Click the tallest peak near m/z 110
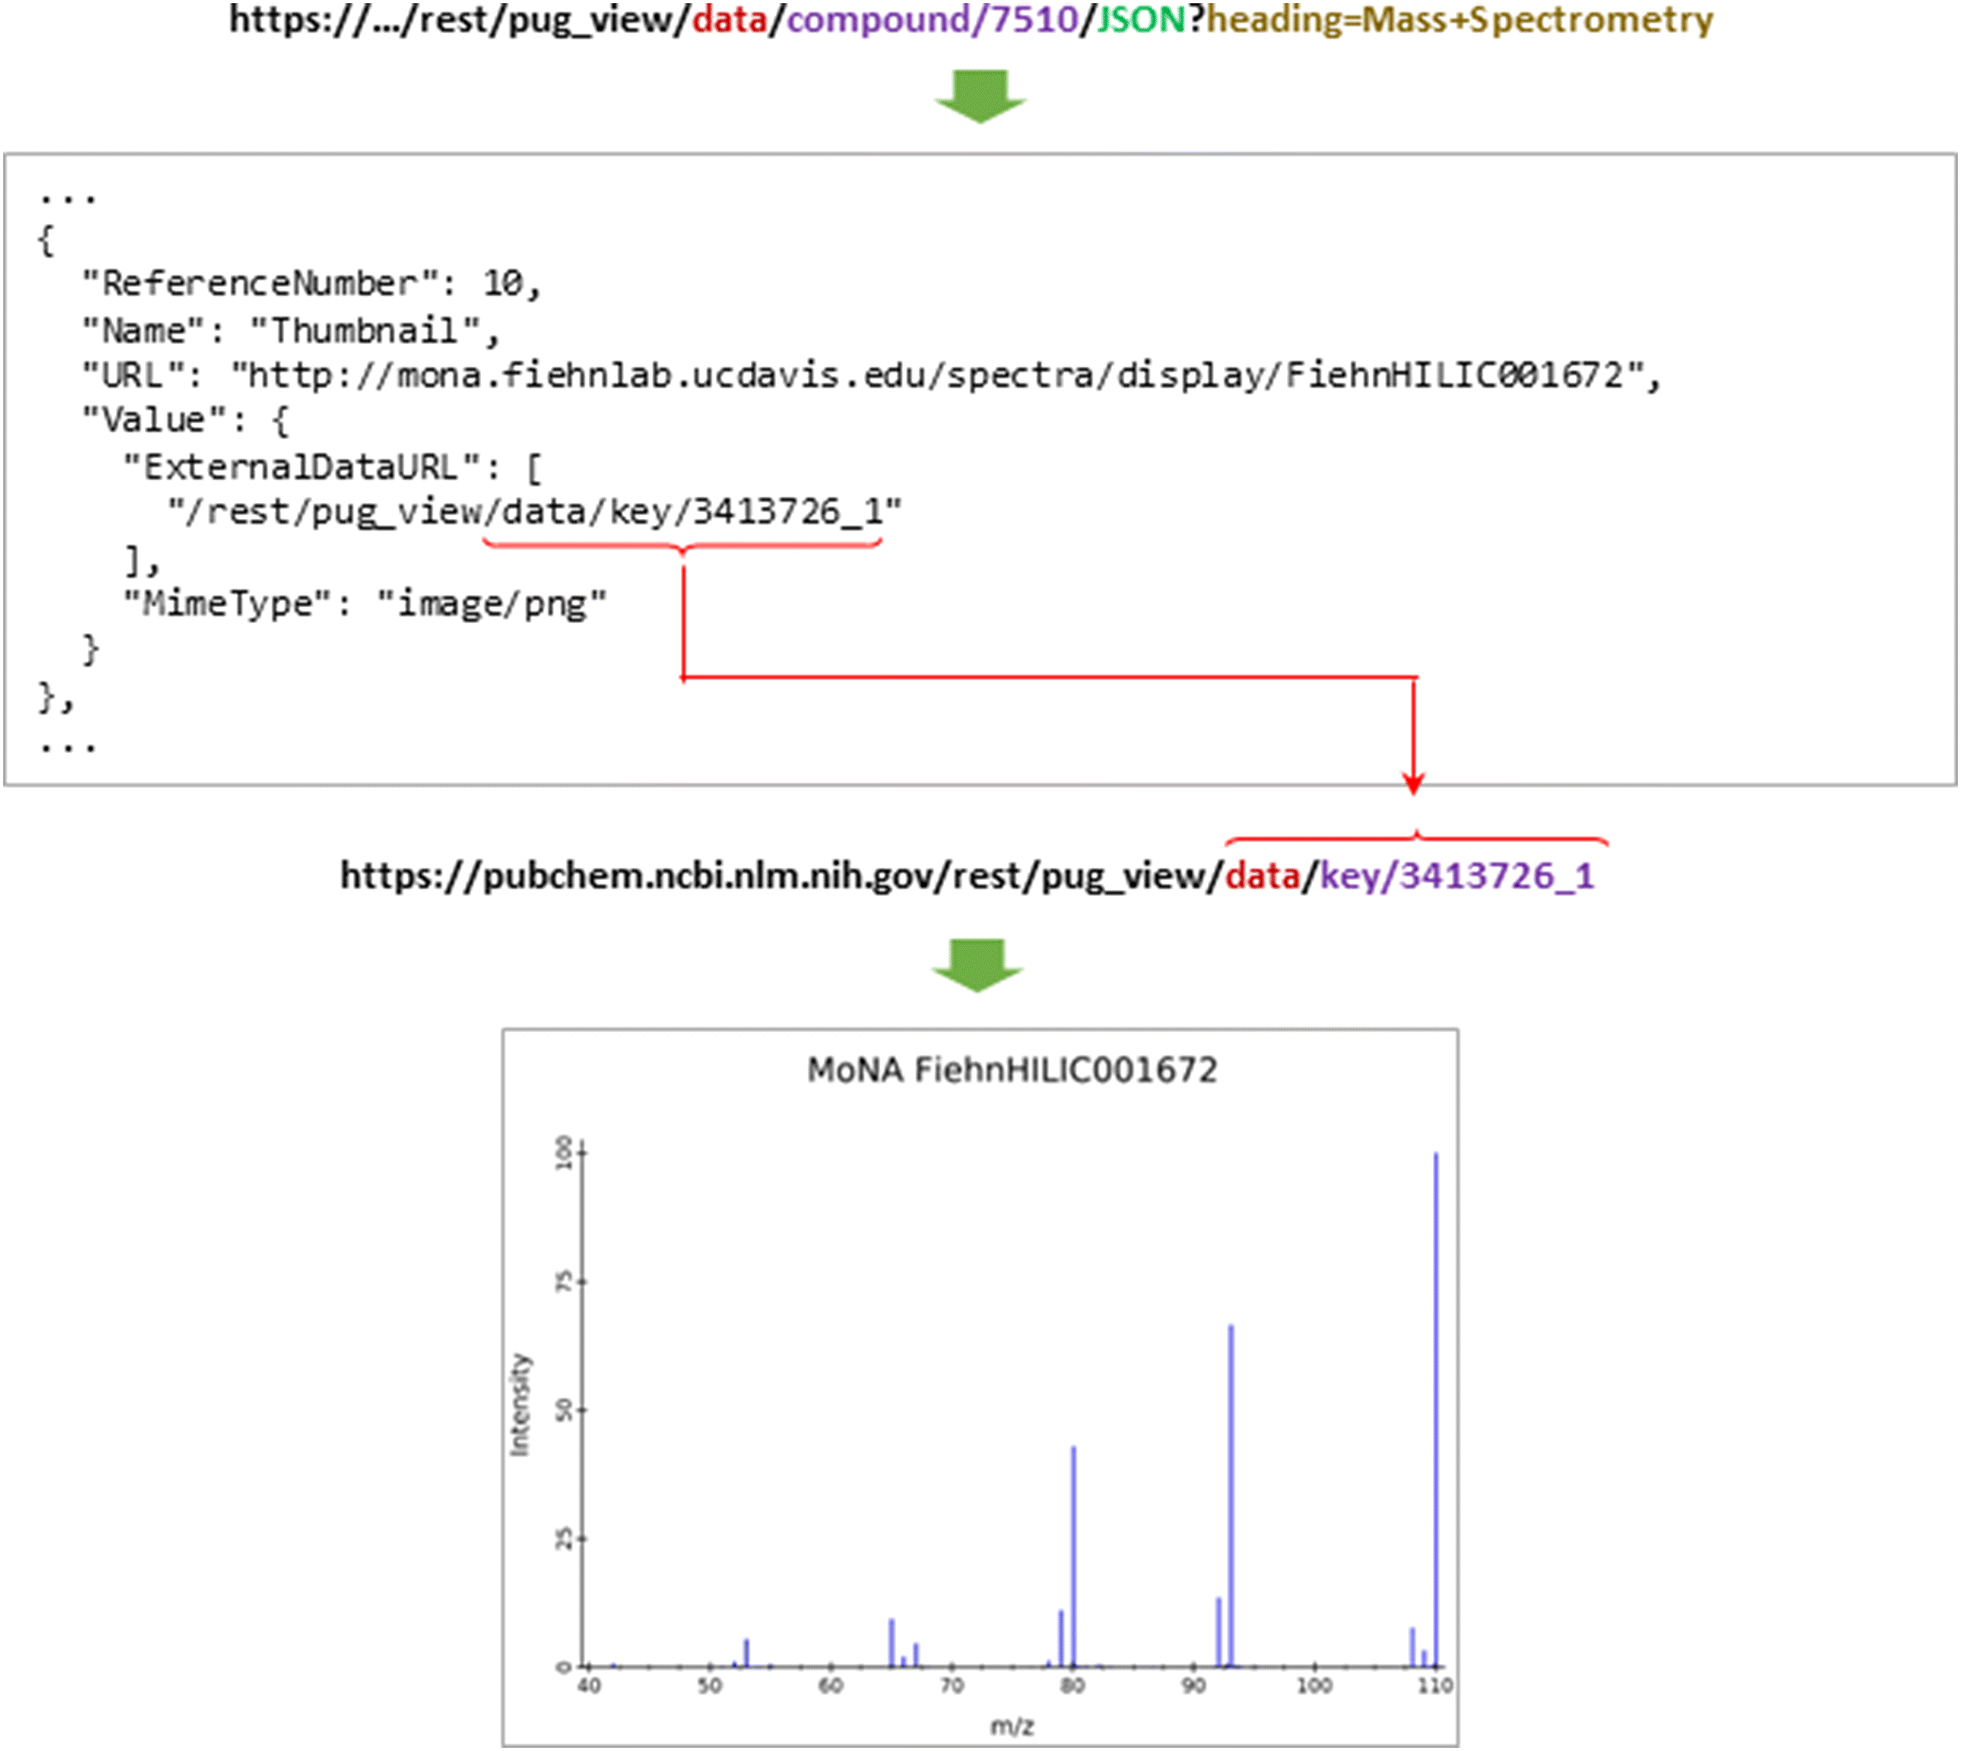 1436,1410
